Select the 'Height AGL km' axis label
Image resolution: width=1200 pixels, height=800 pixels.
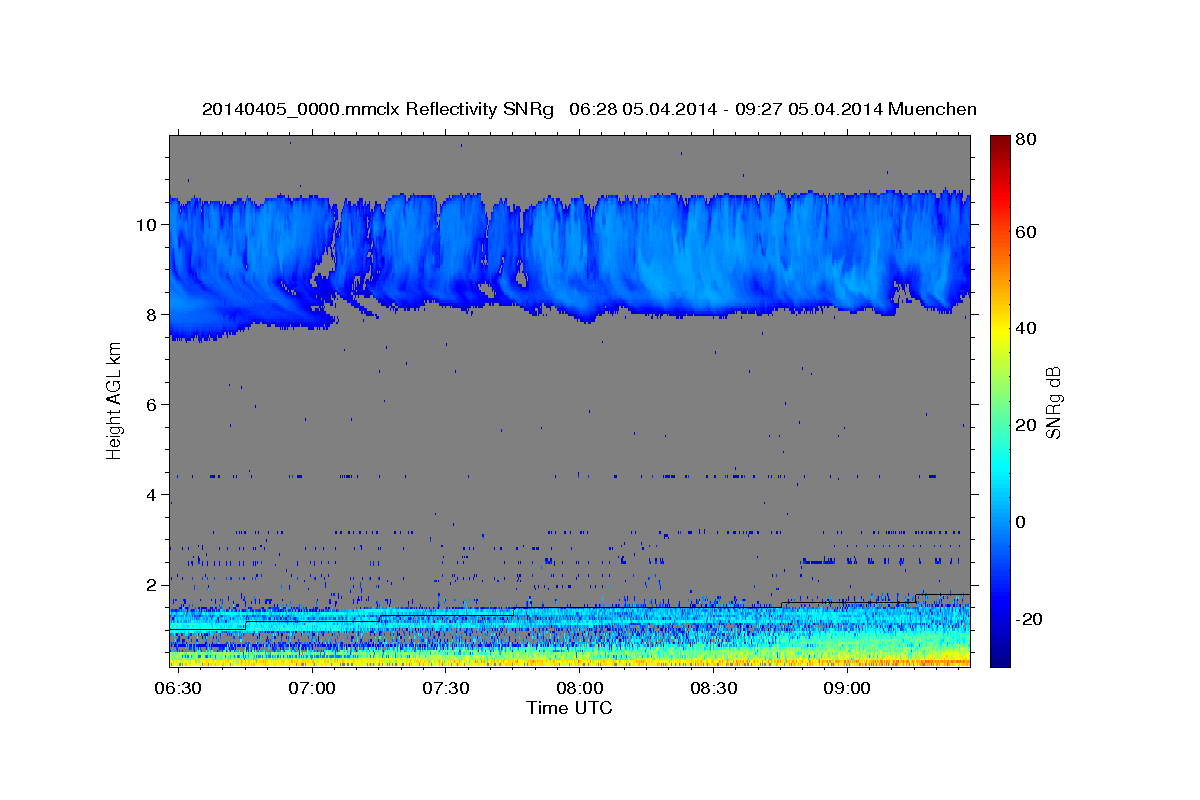[114, 401]
